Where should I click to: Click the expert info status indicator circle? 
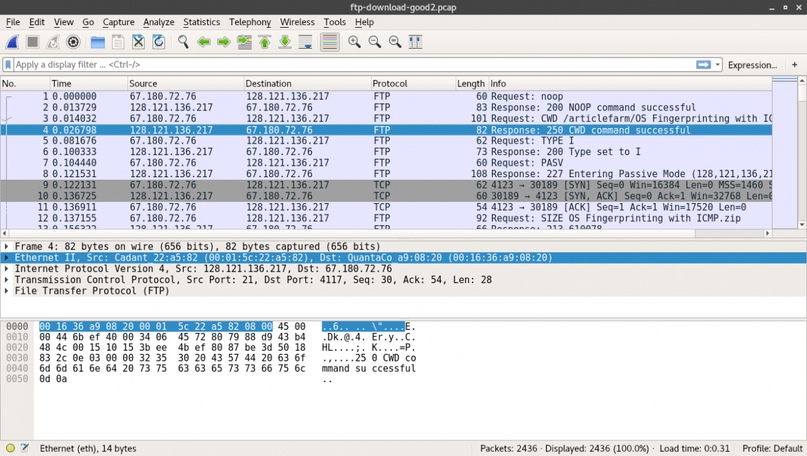(11, 449)
